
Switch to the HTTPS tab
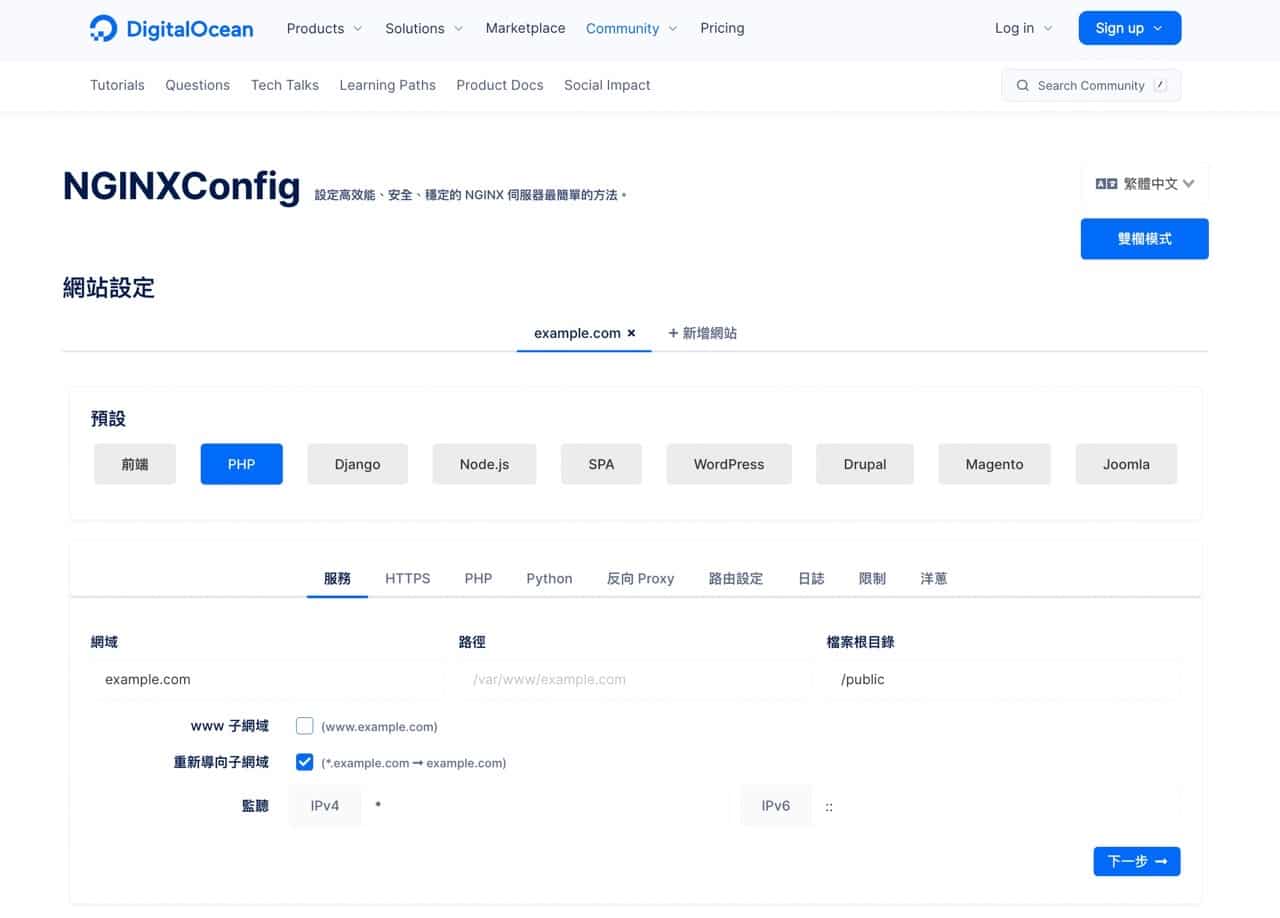pyautogui.click(x=408, y=578)
